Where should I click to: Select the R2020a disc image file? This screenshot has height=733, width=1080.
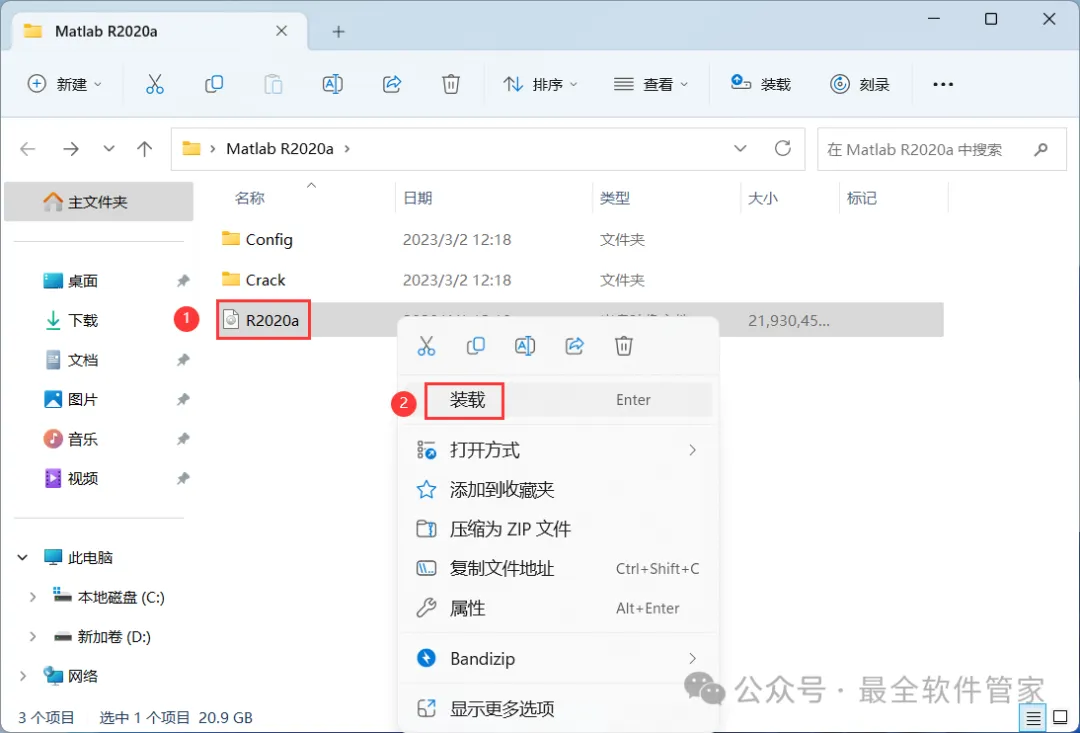pos(262,320)
